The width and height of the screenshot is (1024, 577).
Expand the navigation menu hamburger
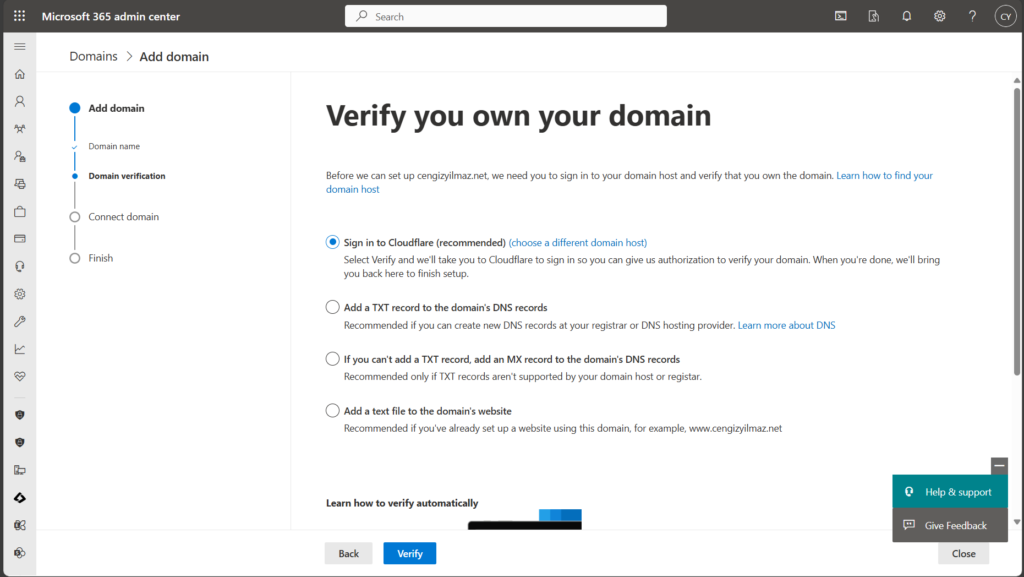point(19,47)
